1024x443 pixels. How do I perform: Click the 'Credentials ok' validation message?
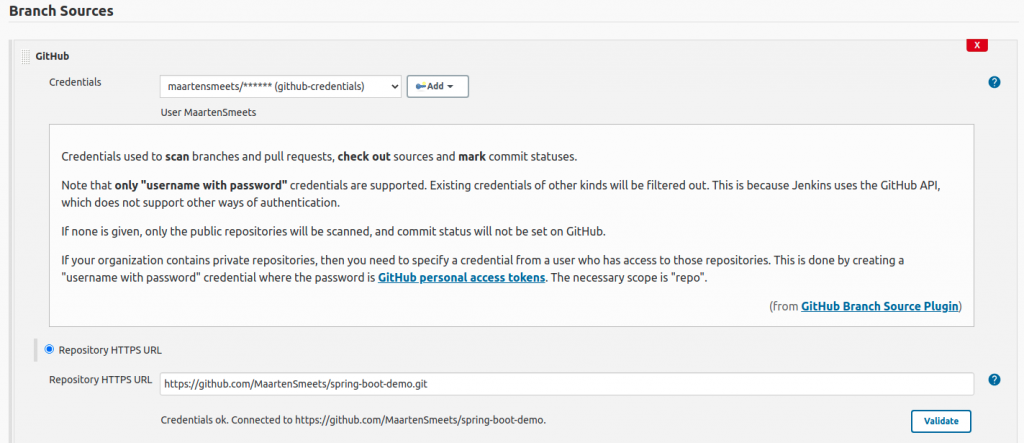pos(353,419)
